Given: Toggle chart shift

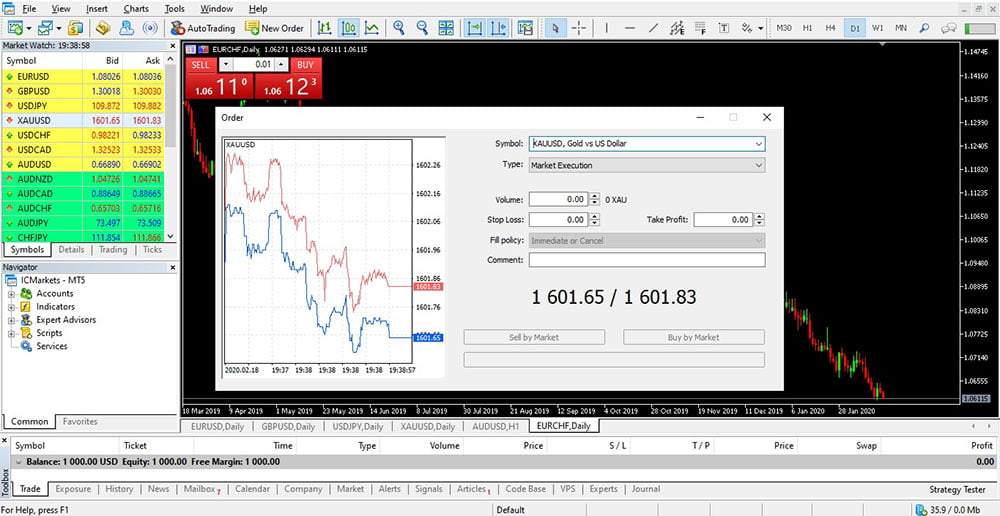Looking at the screenshot, I should [x=498, y=28].
